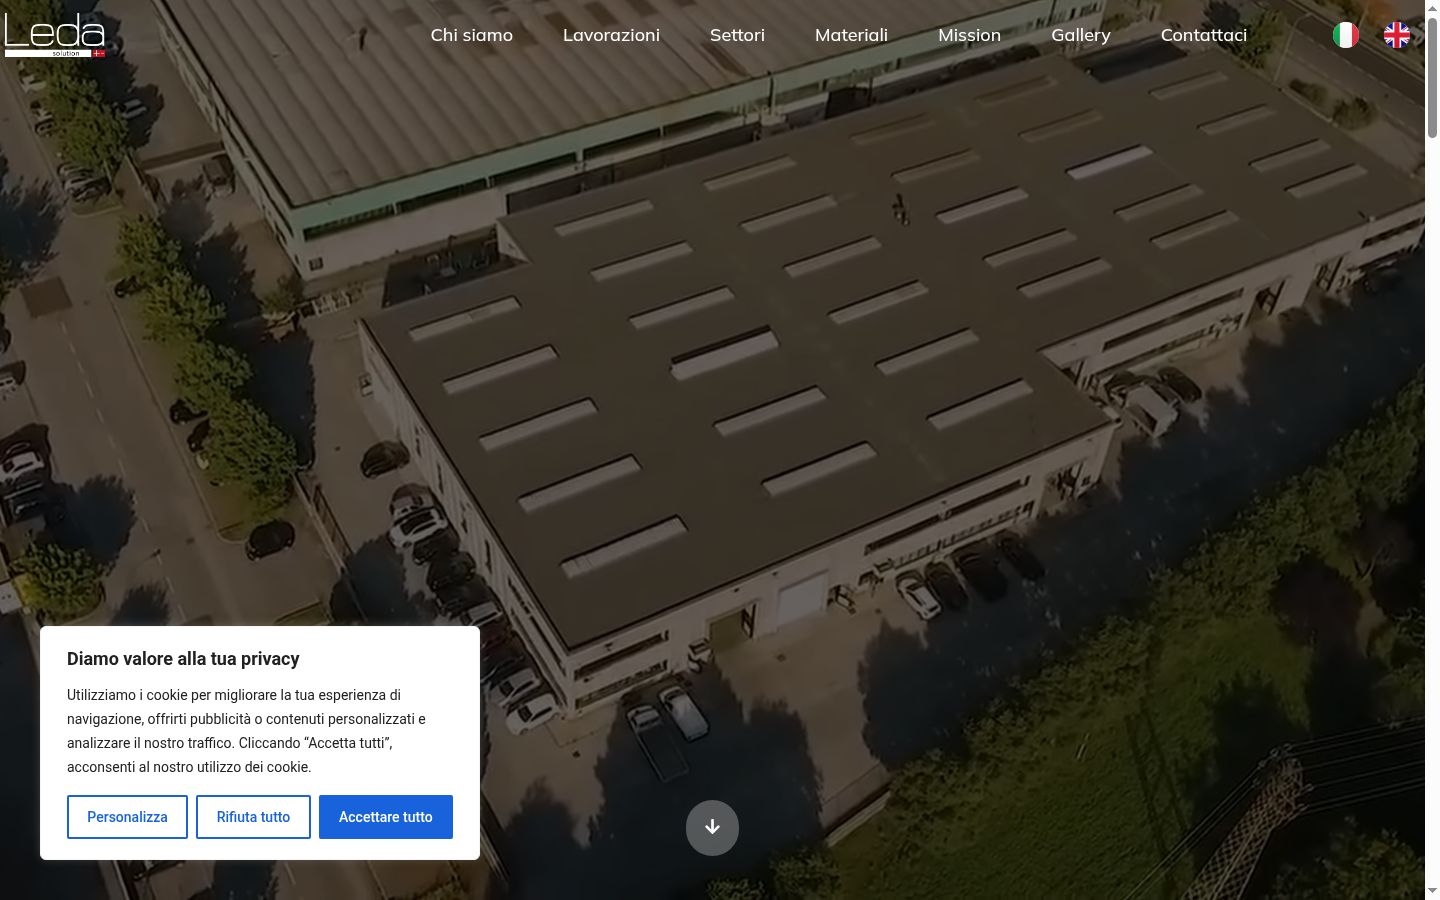Go to the Materiali section
This screenshot has height=900, width=1440.
[851, 35]
